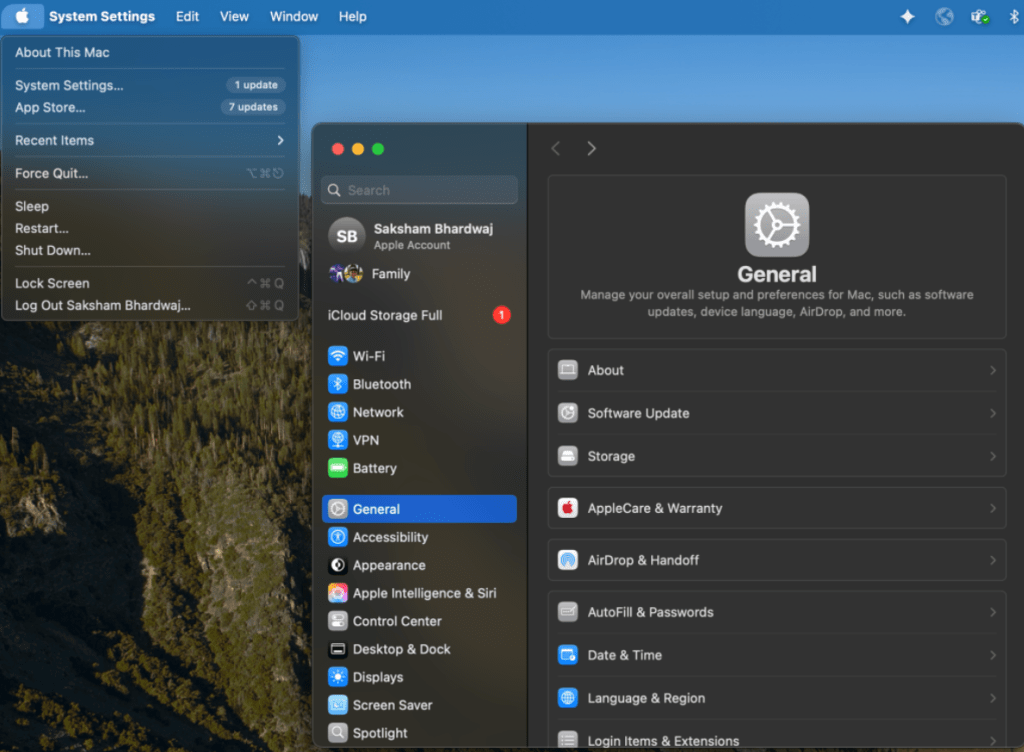The height and width of the screenshot is (752, 1024).
Task: Click the Software Update row icon
Action: point(568,413)
